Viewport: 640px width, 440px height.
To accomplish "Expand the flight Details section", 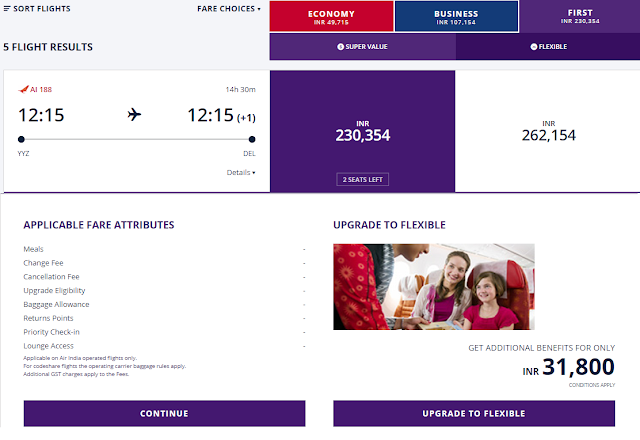I will [x=241, y=172].
